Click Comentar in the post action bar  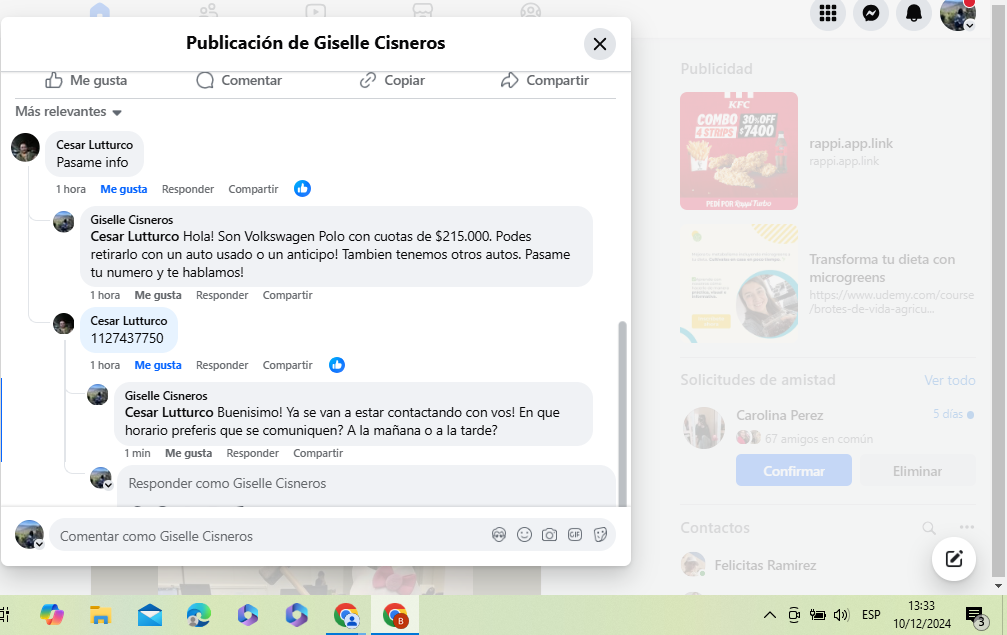pos(239,80)
